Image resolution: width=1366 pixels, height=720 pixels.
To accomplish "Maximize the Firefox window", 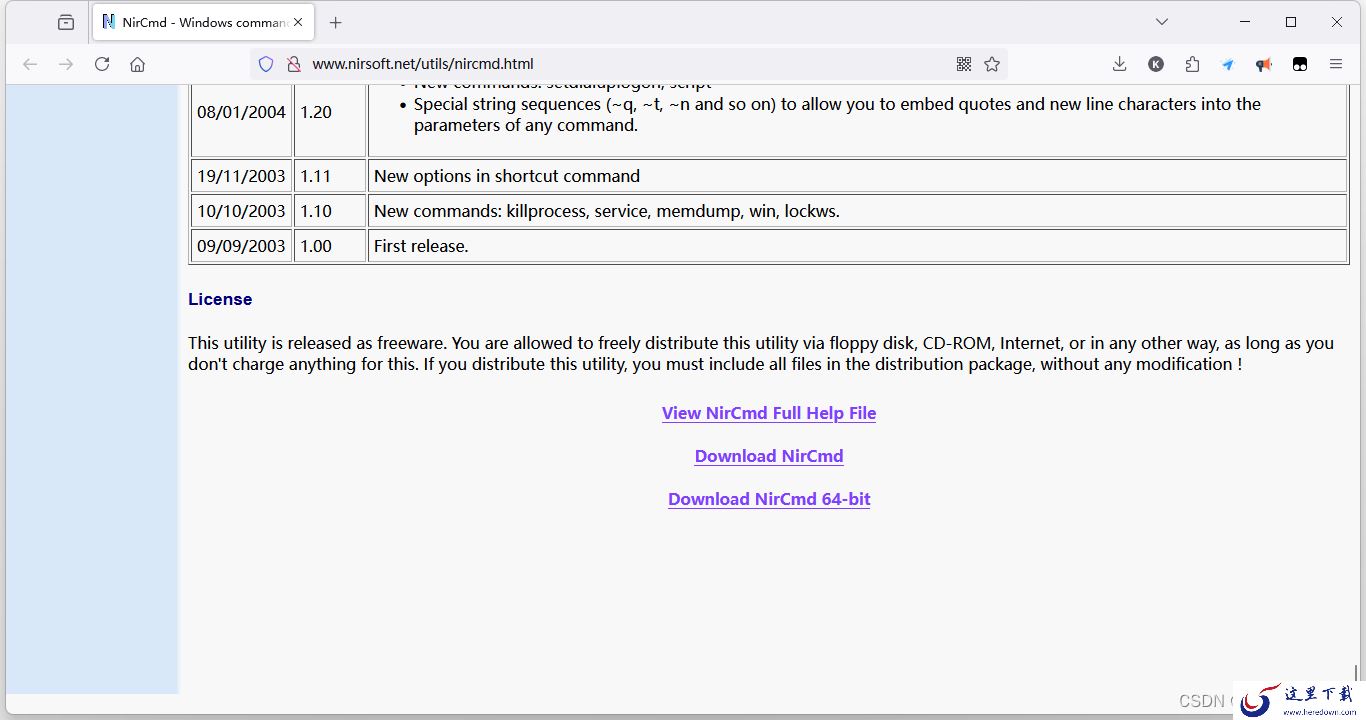I will 1291,22.
